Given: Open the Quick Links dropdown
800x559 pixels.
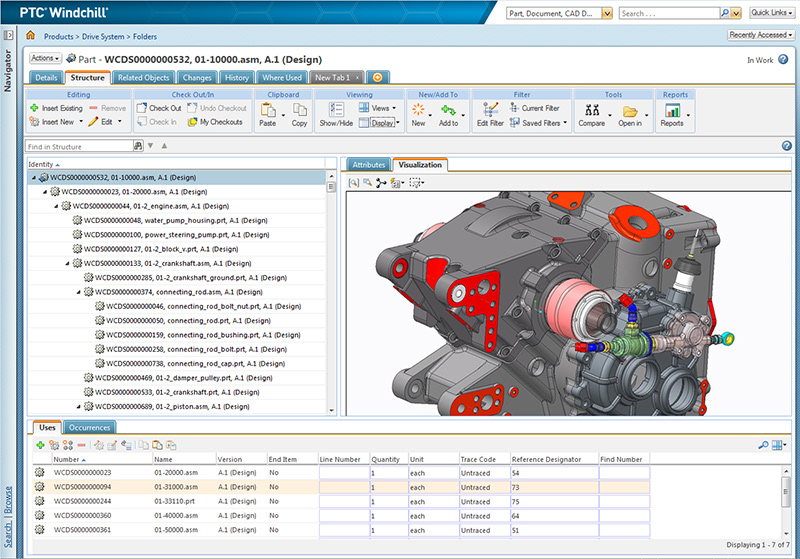Looking at the screenshot, I should (x=772, y=13).
